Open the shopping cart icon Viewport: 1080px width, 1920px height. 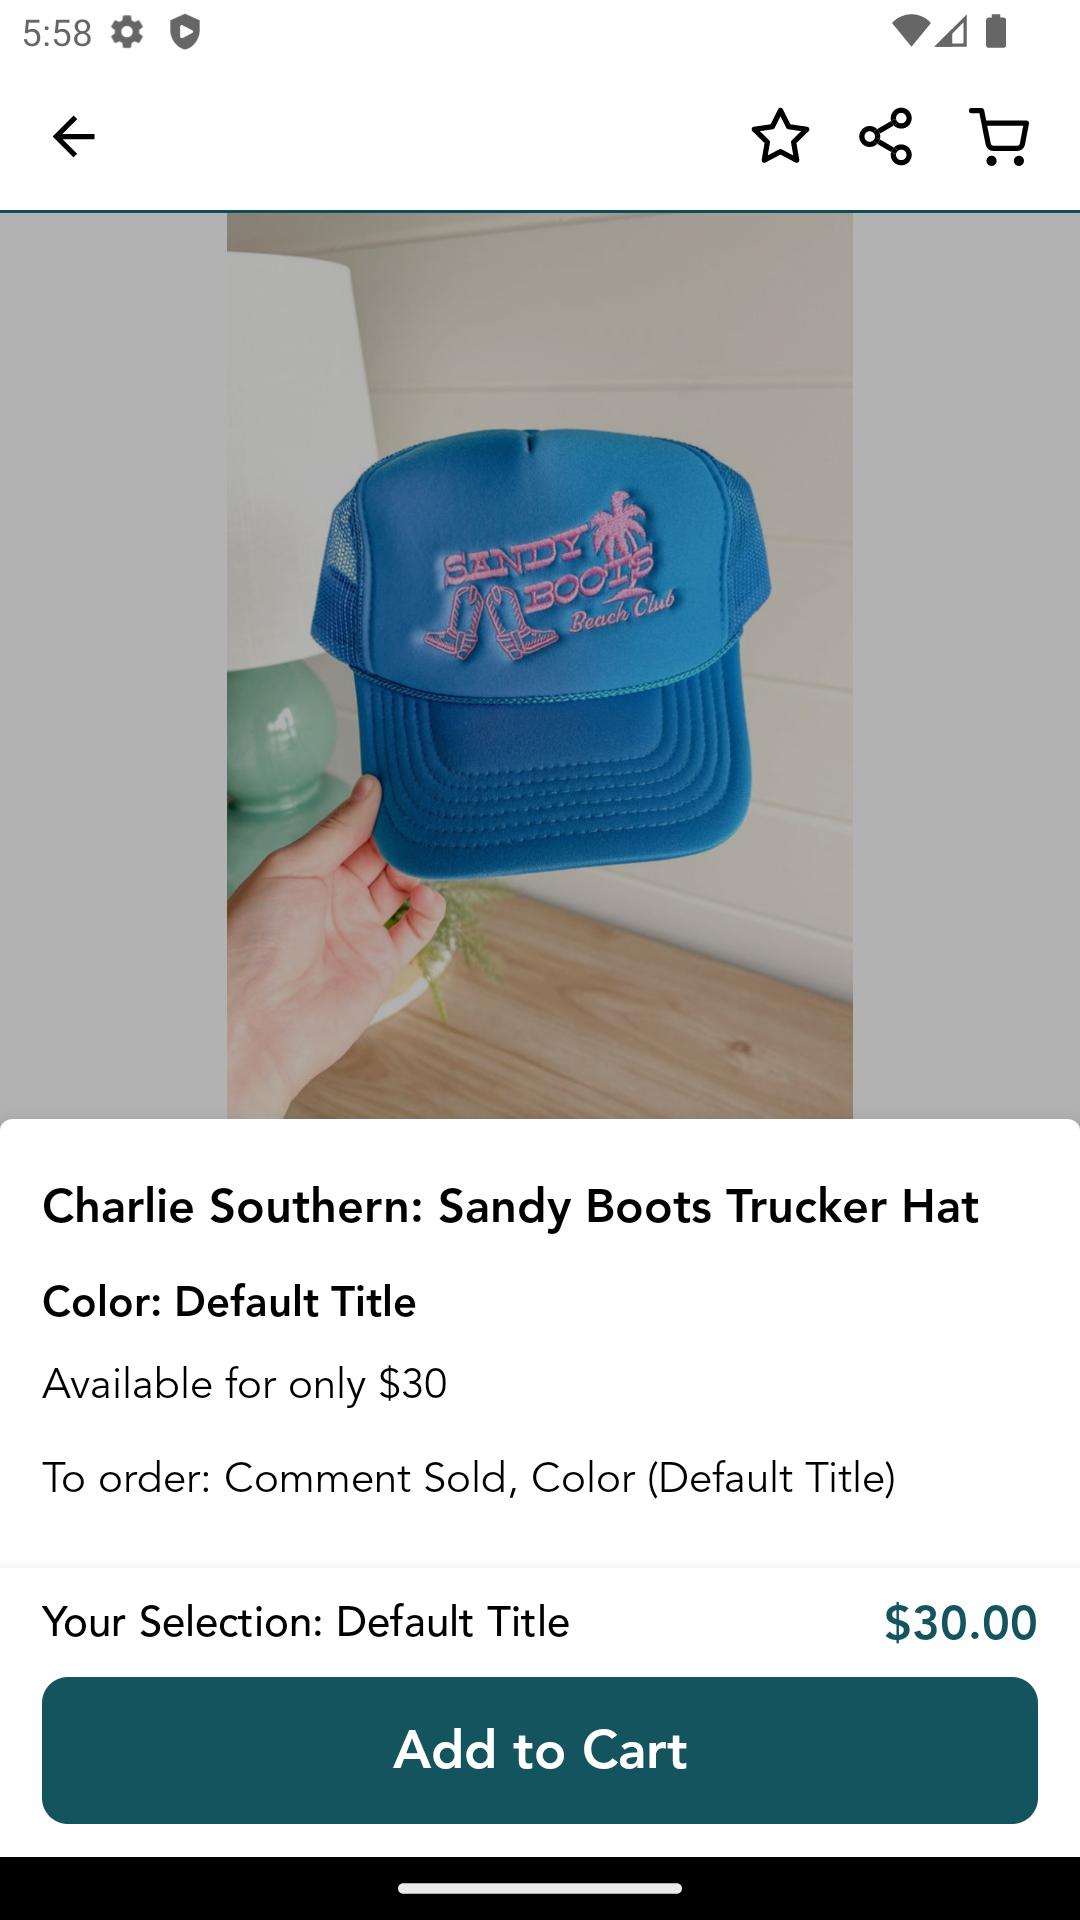[1000, 137]
